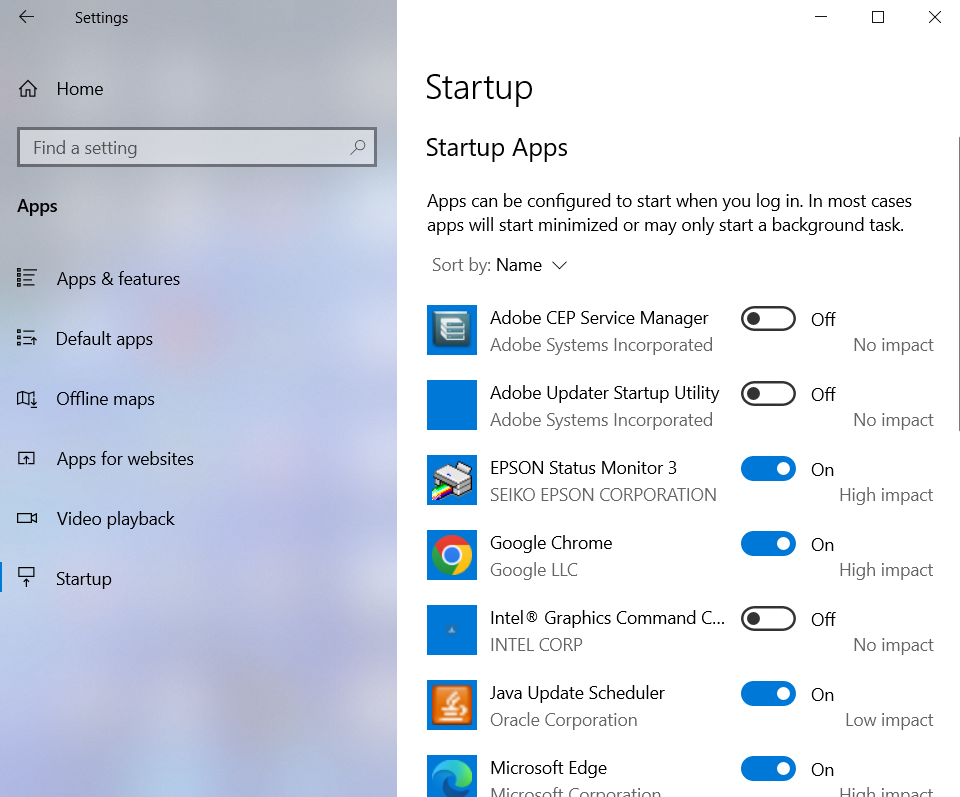
Task: Click the Home house icon
Action: click(x=28, y=89)
